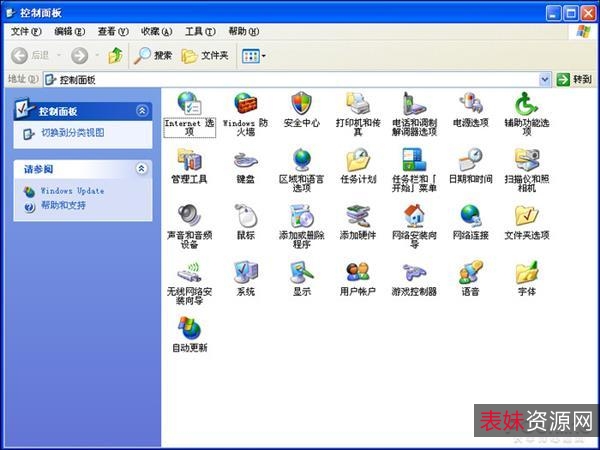Open 添加或删除程序 icon
The image size is (600, 450).
tap(302, 215)
